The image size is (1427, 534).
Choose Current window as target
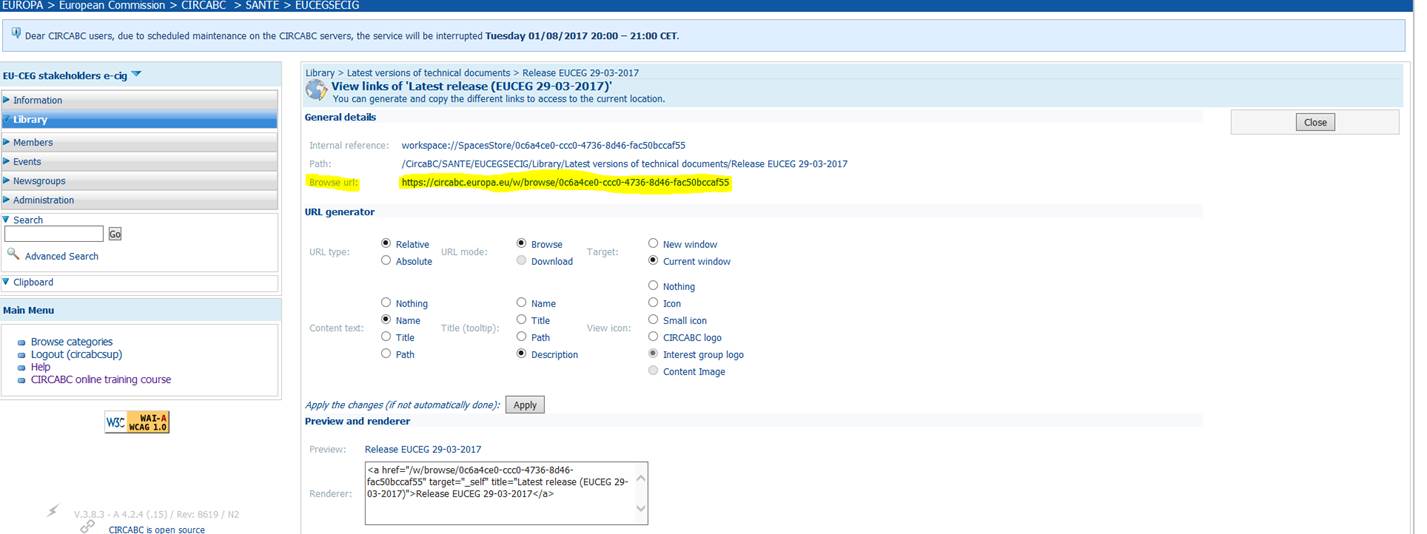click(x=653, y=260)
